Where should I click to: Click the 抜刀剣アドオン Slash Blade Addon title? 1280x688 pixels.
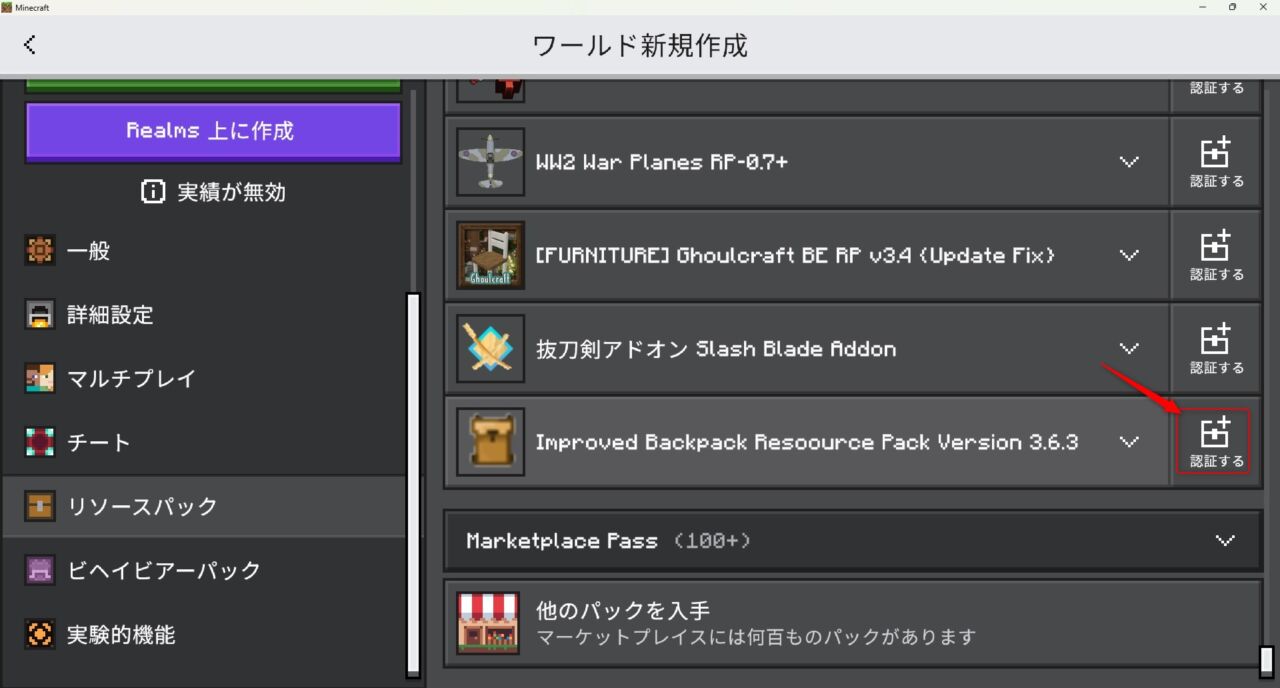pyautogui.click(x=716, y=349)
